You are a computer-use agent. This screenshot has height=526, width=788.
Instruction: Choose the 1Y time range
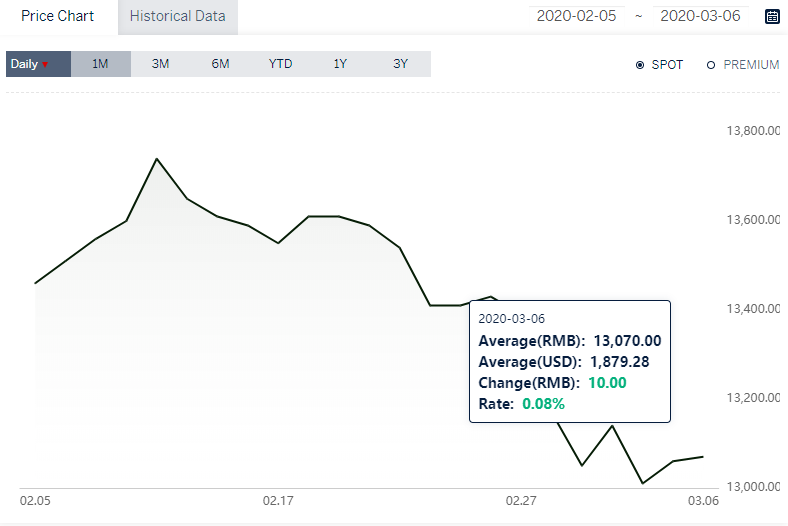pyautogui.click(x=340, y=64)
